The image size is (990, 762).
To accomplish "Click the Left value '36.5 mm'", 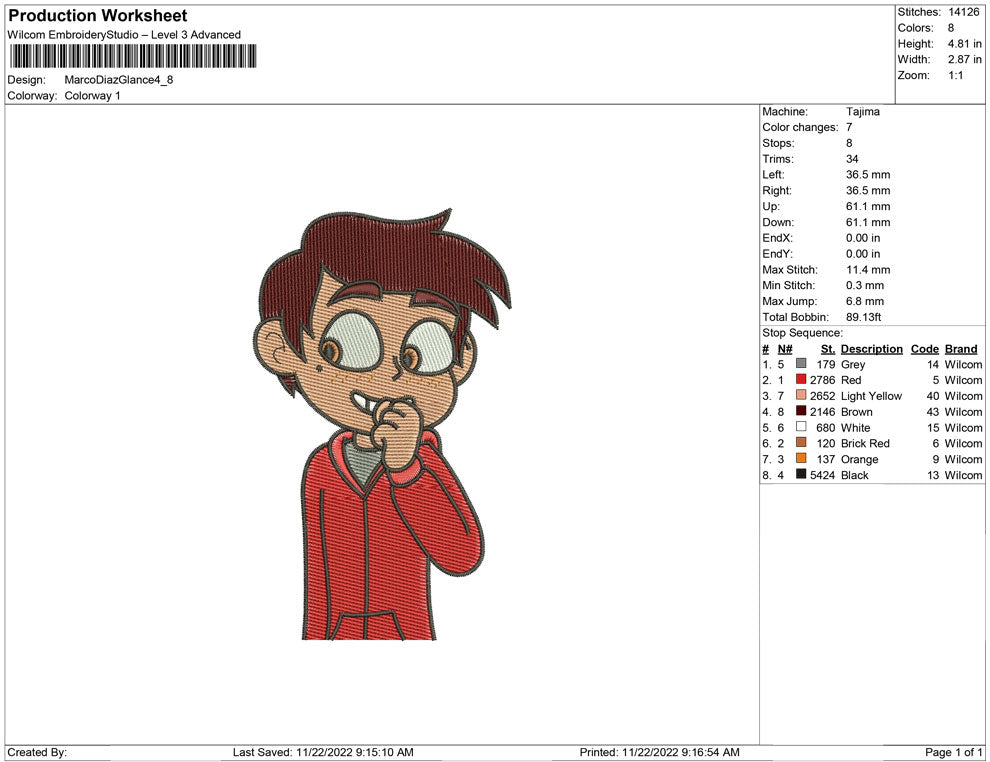I will pyautogui.click(x=868, y=174).
